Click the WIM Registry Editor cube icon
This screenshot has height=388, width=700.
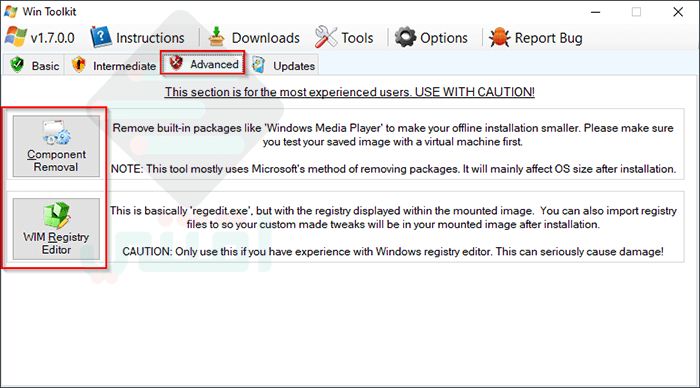(57, 215)
